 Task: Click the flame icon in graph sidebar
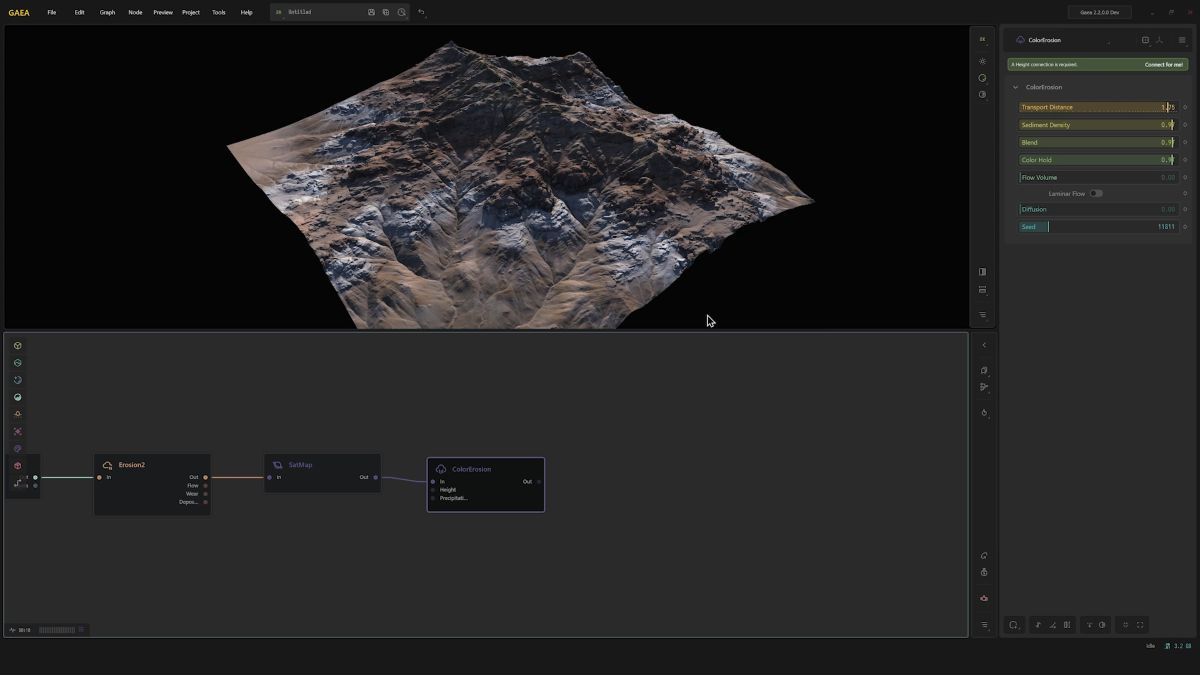click(x=984, y=412)
